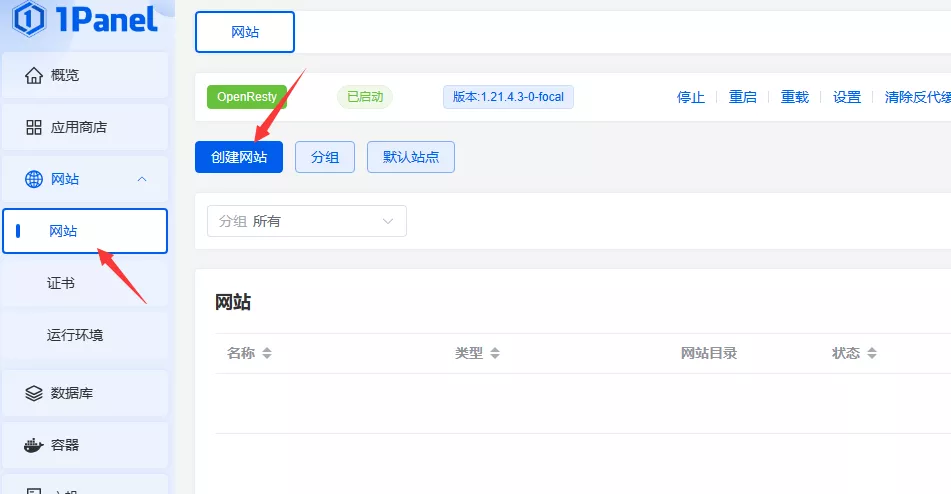Open the 概览 overview home icon
This screenshot has width=951, height=494.
coord(34,75)
